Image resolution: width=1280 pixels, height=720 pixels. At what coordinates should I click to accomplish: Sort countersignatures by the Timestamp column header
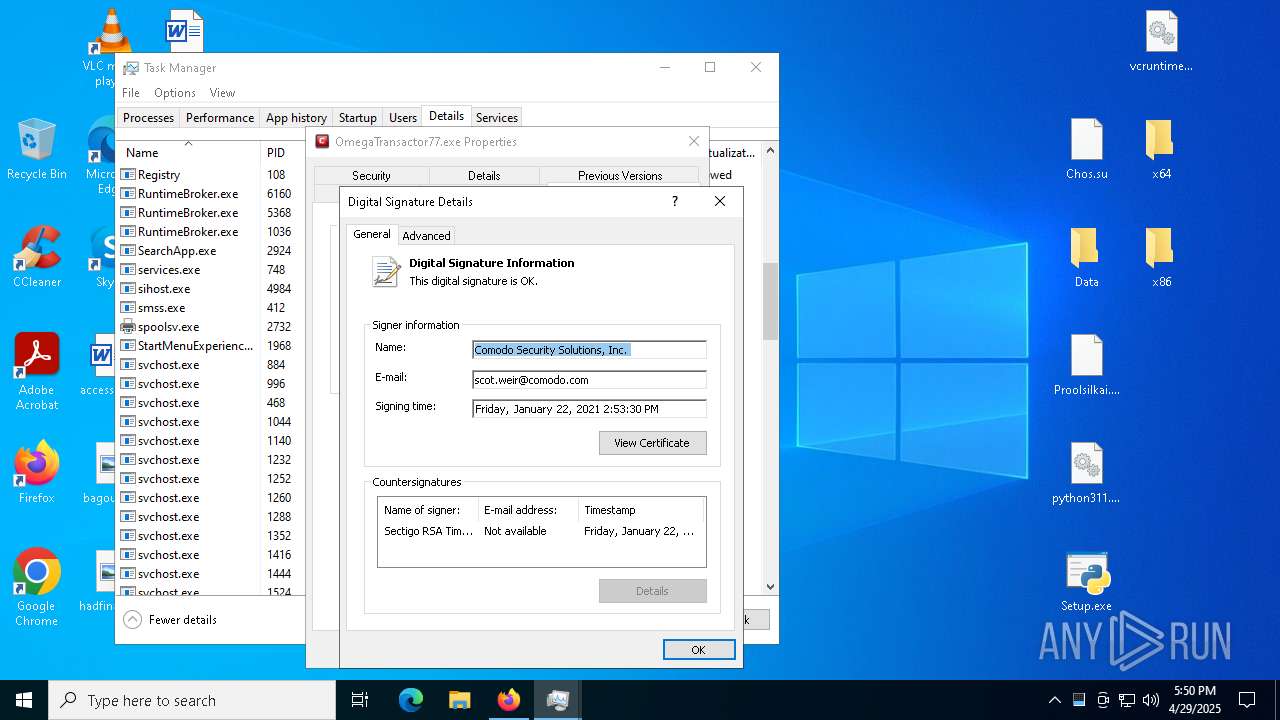pyautogui.click(x=642, y=510)
